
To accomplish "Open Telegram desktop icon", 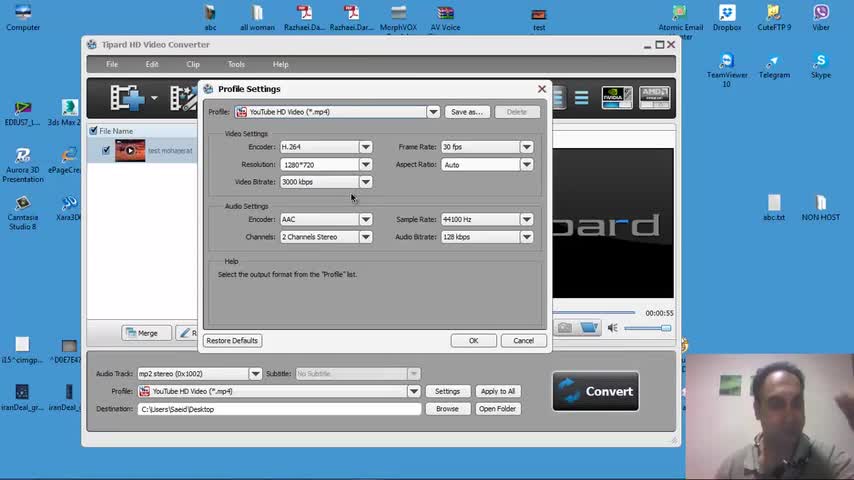I will coord(774,66).
